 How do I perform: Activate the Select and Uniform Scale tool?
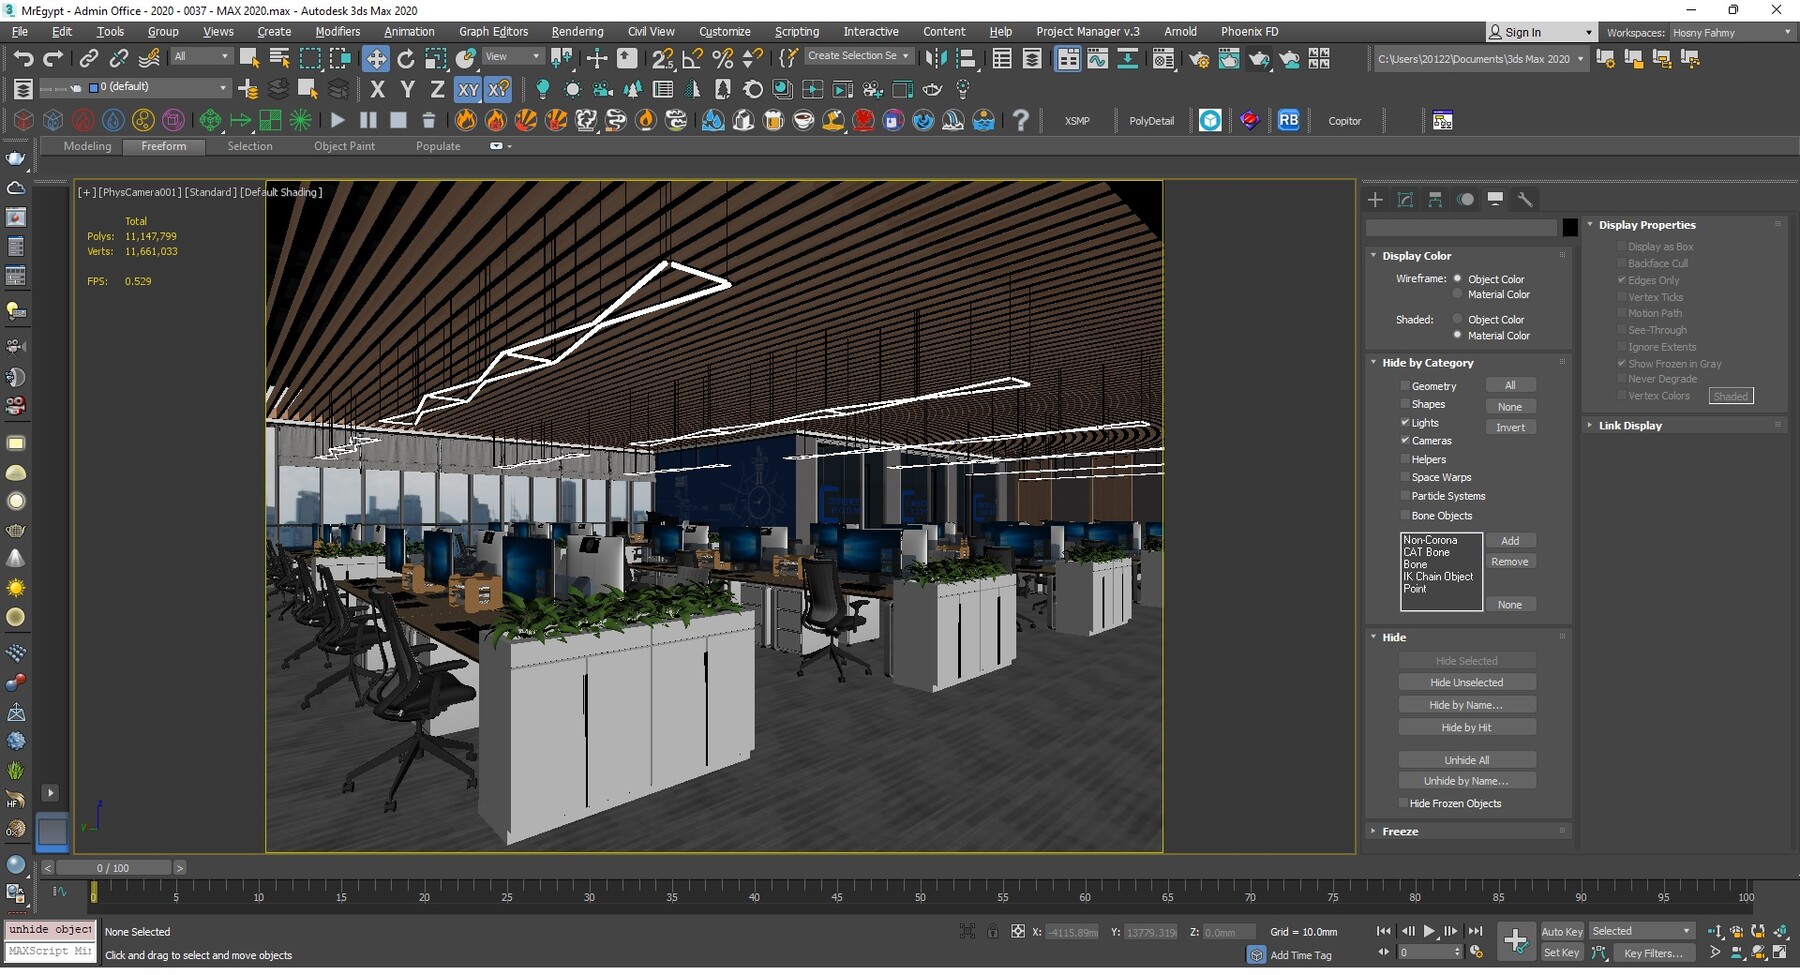pos(436,58)
